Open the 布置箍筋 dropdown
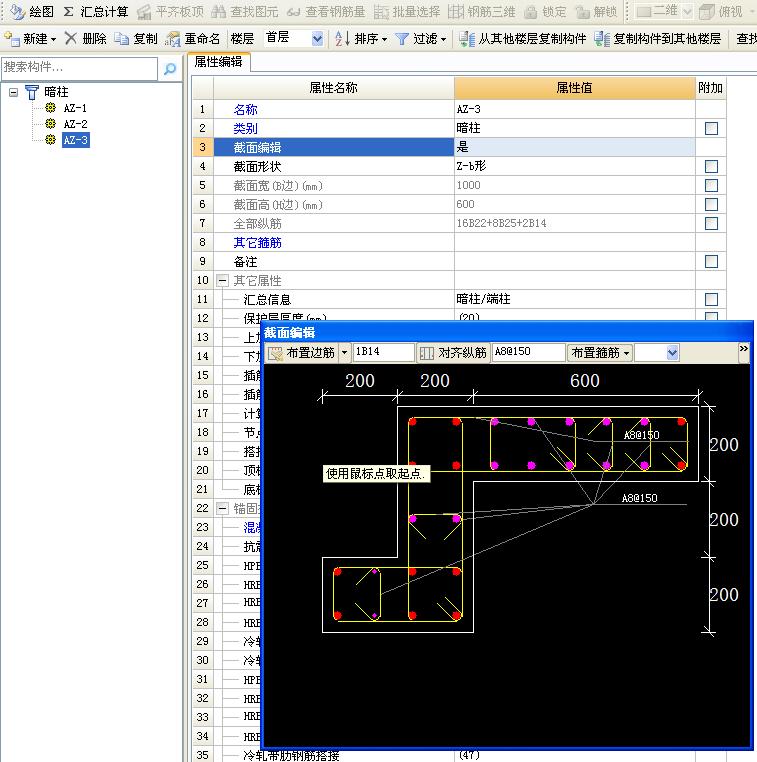The width and height of the screenshot is (757, 762). point(601,353)
